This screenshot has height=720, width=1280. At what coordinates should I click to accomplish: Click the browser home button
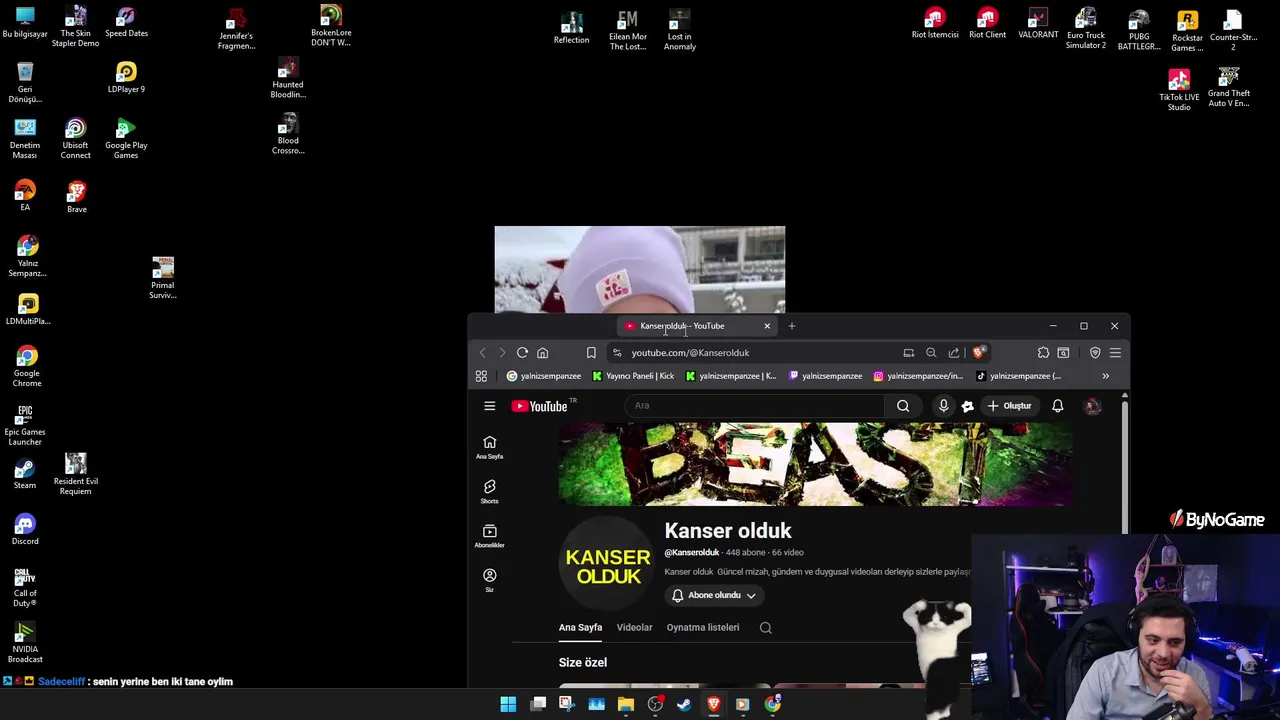(543, 353)
